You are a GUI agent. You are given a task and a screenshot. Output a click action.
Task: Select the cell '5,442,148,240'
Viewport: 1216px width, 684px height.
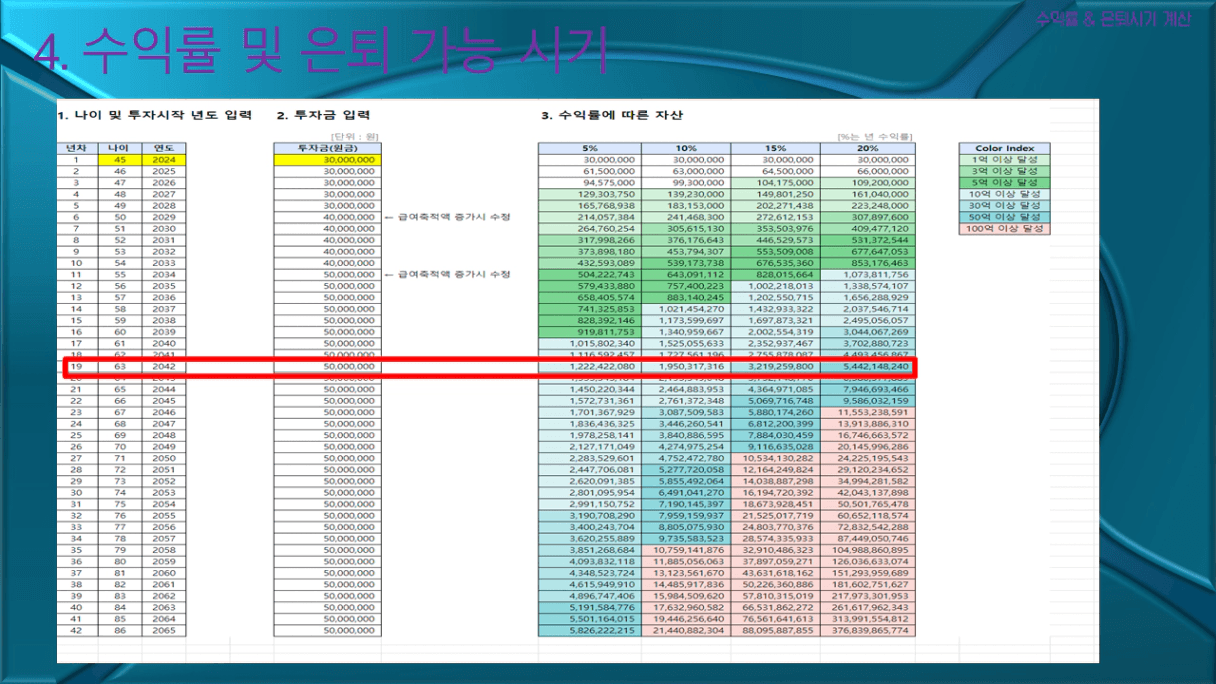coord(866,367)
